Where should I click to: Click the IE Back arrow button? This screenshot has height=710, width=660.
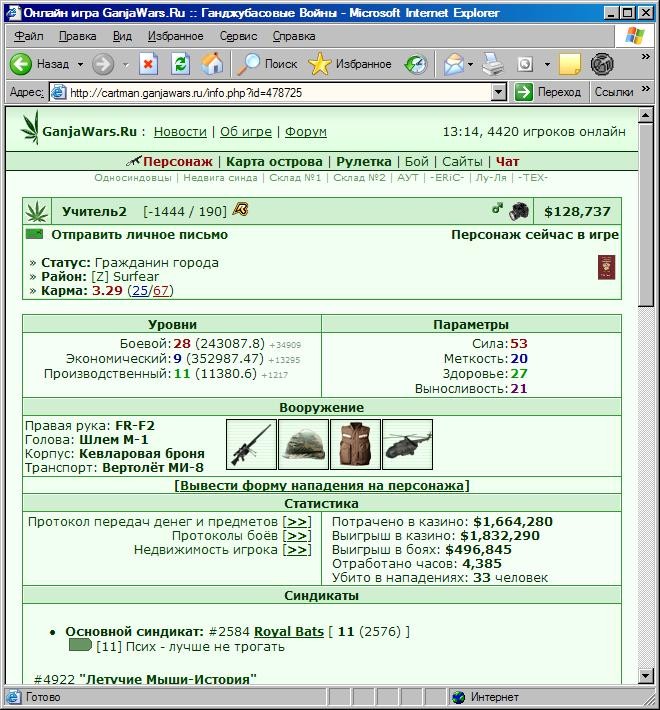tap(21, 64)
